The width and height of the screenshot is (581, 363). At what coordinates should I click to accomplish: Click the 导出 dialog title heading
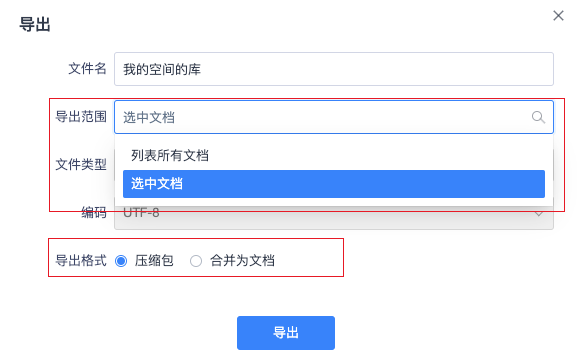35,24
